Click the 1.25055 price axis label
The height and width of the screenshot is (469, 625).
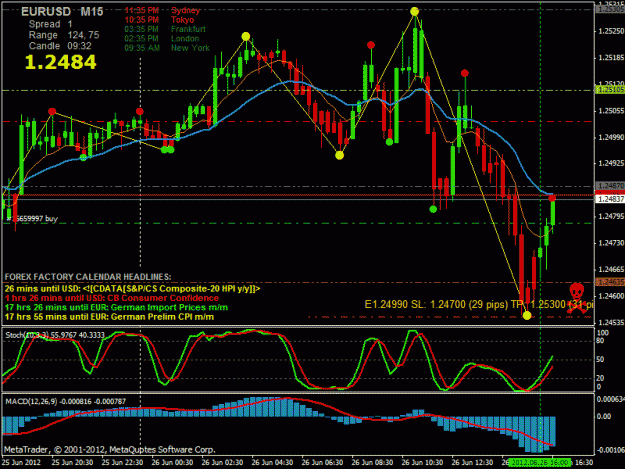(x=611, y=111)
